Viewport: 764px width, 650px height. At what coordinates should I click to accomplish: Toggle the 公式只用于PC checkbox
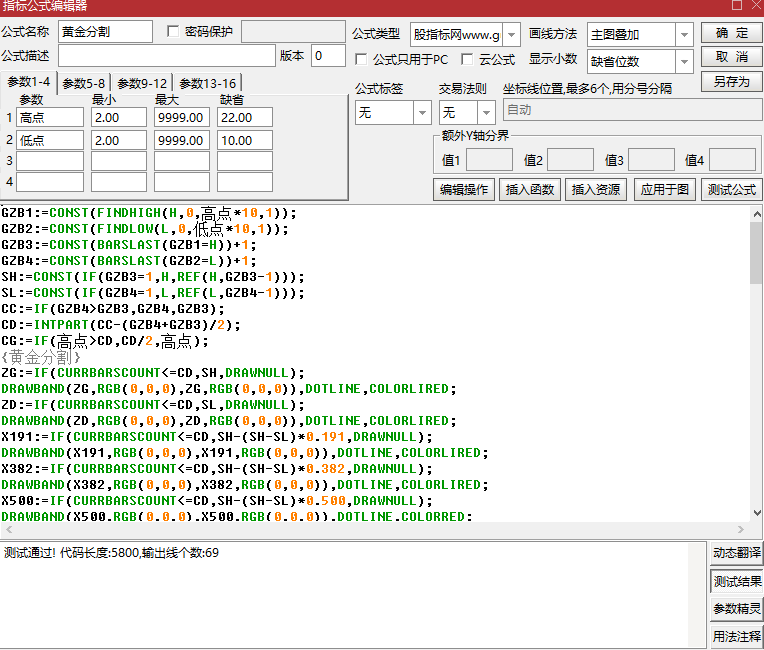[361, 59]
